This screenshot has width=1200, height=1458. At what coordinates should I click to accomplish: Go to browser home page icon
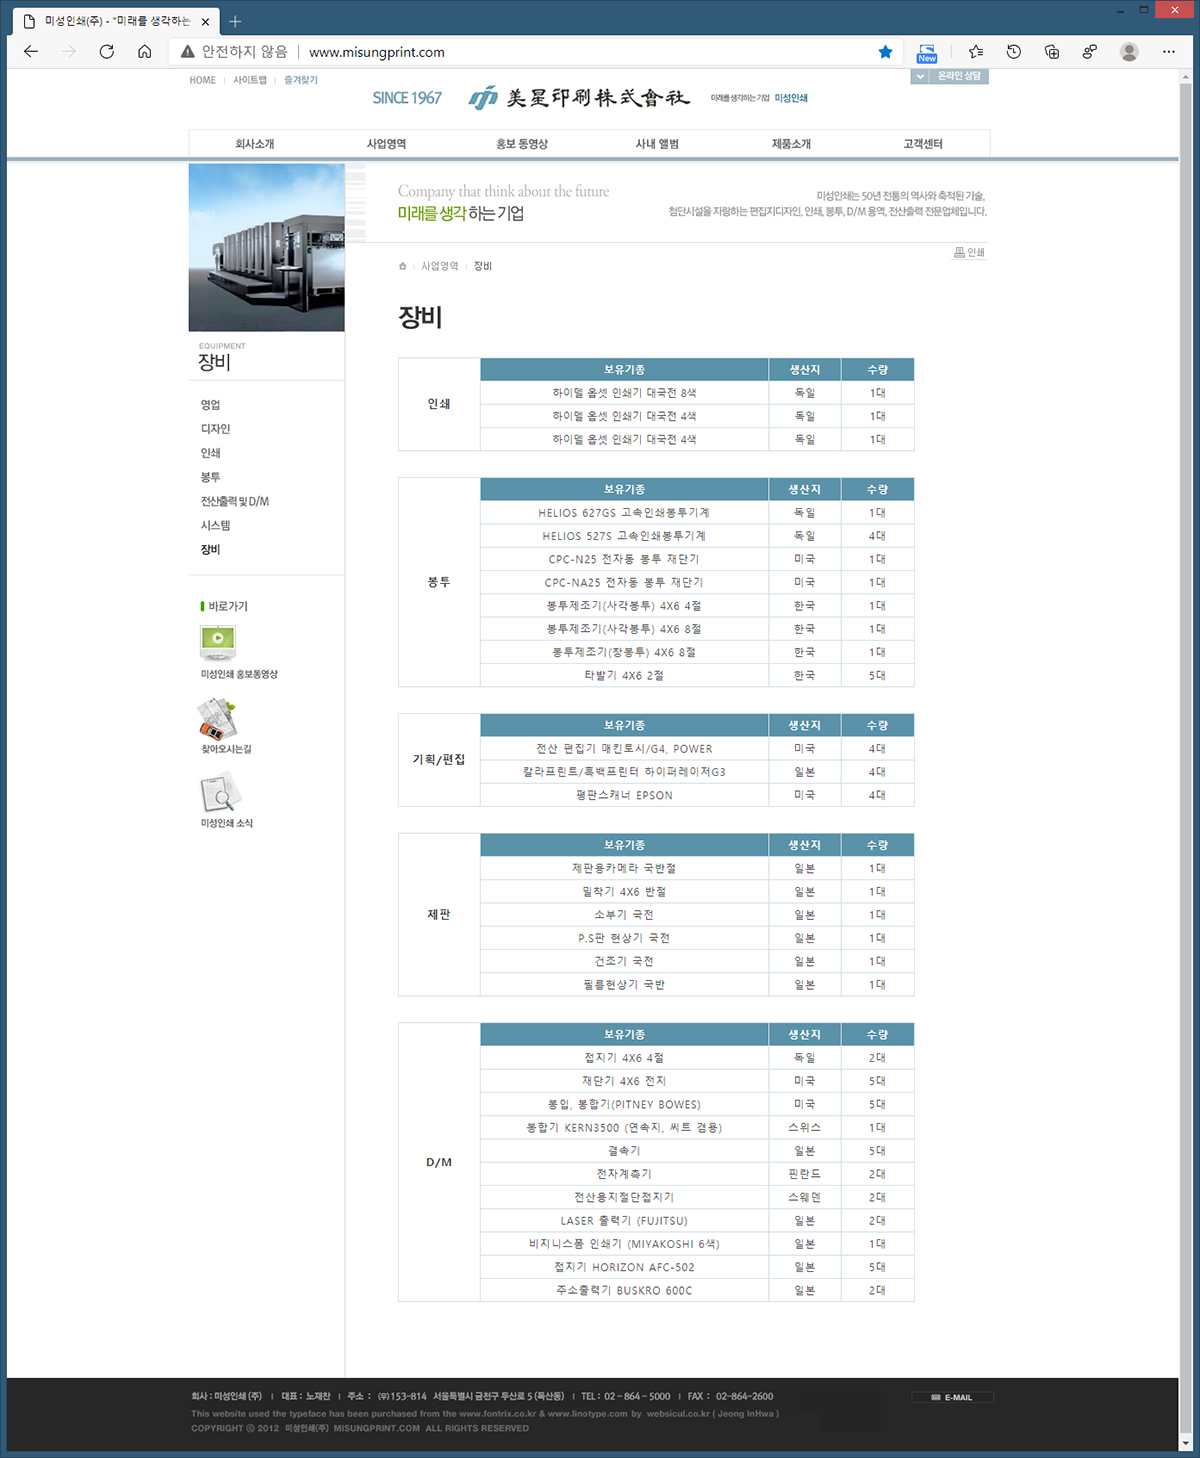click(145, 52)
